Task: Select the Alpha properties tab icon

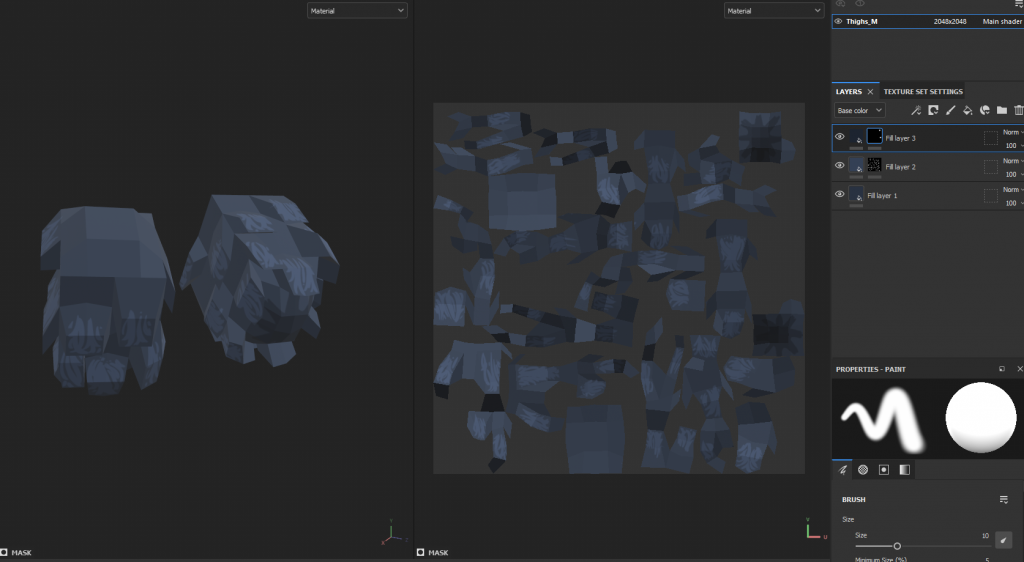Action: pyautogui.click(x=863, y=470)
